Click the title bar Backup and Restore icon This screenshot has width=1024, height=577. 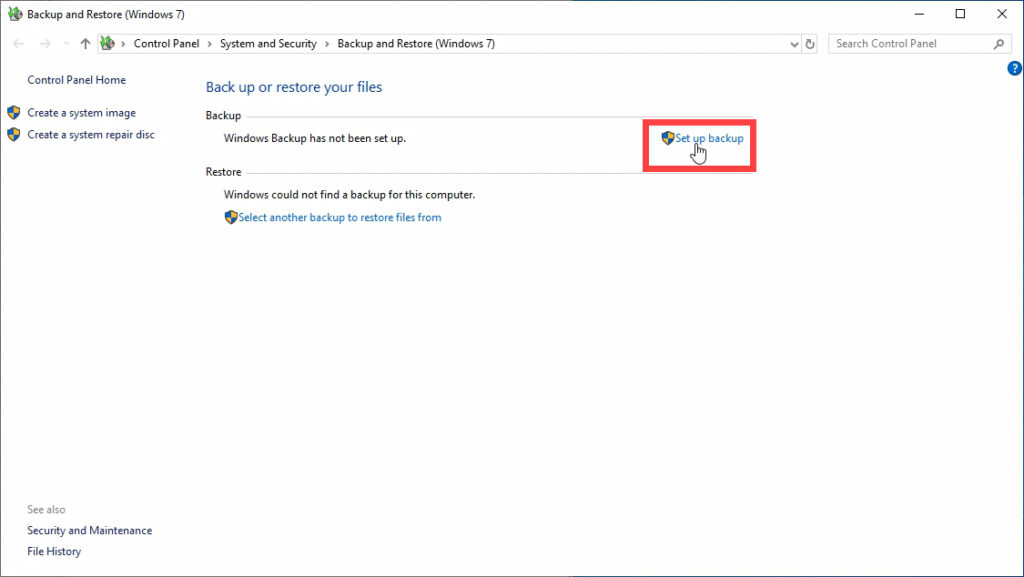pos(14,14)
